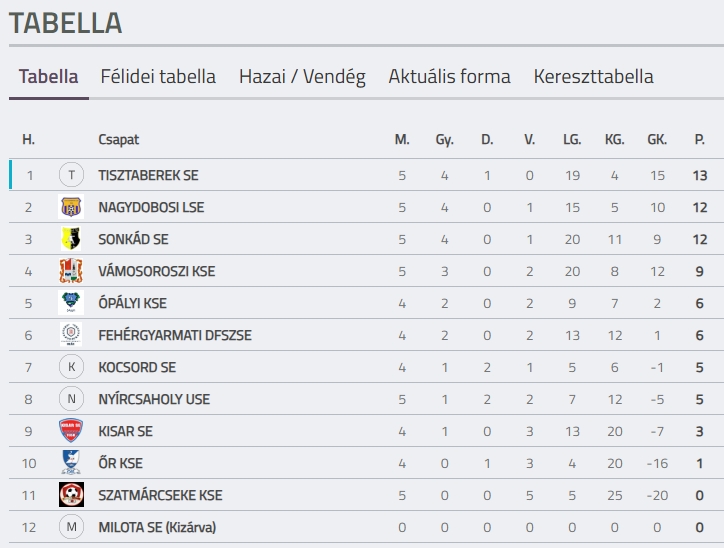The width and height of the screenshot is (724, 548).
Task: Click the Kocsord SE letter badge
Action: [71, 367]
